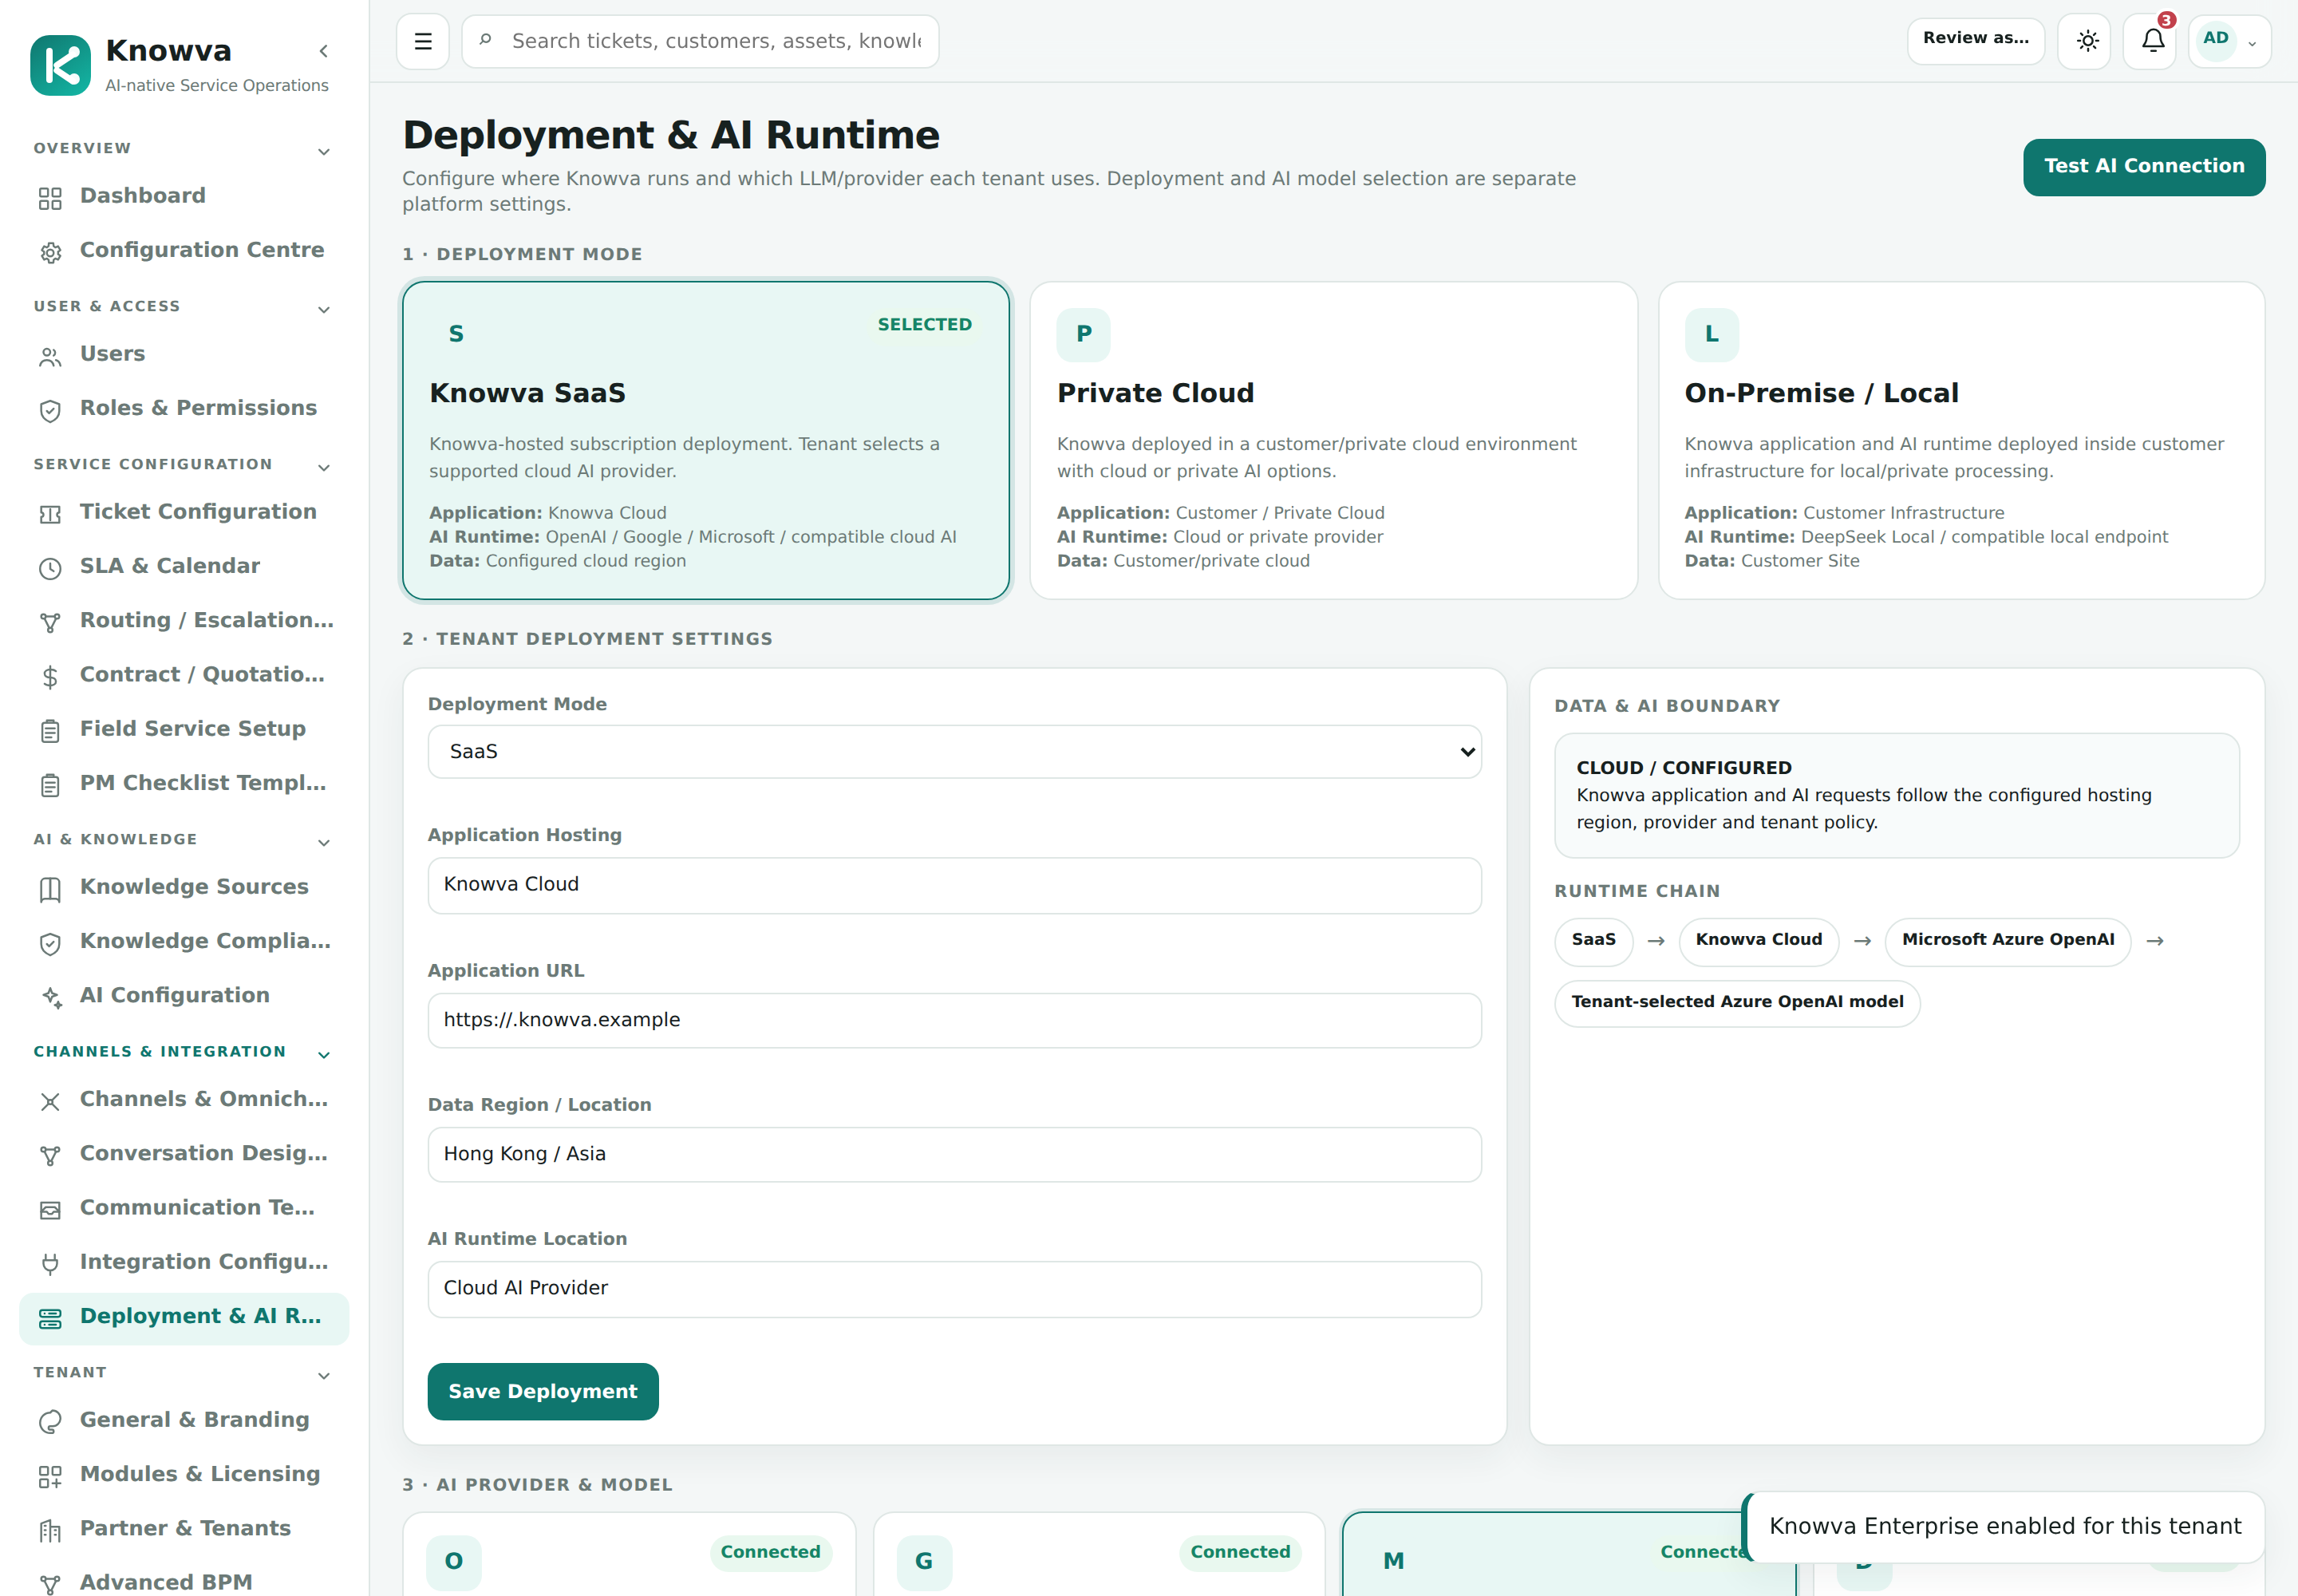Go to Routing / Escalation menu item
Screen dimensions: 2298x1596
184,621
